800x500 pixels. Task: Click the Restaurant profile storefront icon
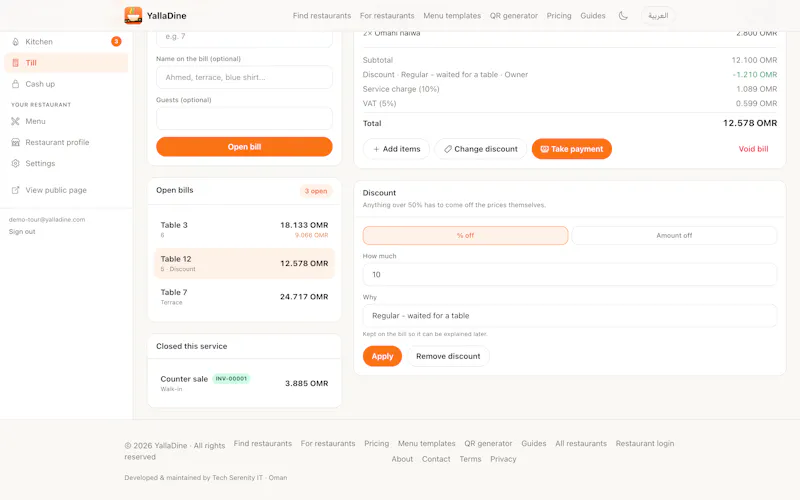click(15, 142)
